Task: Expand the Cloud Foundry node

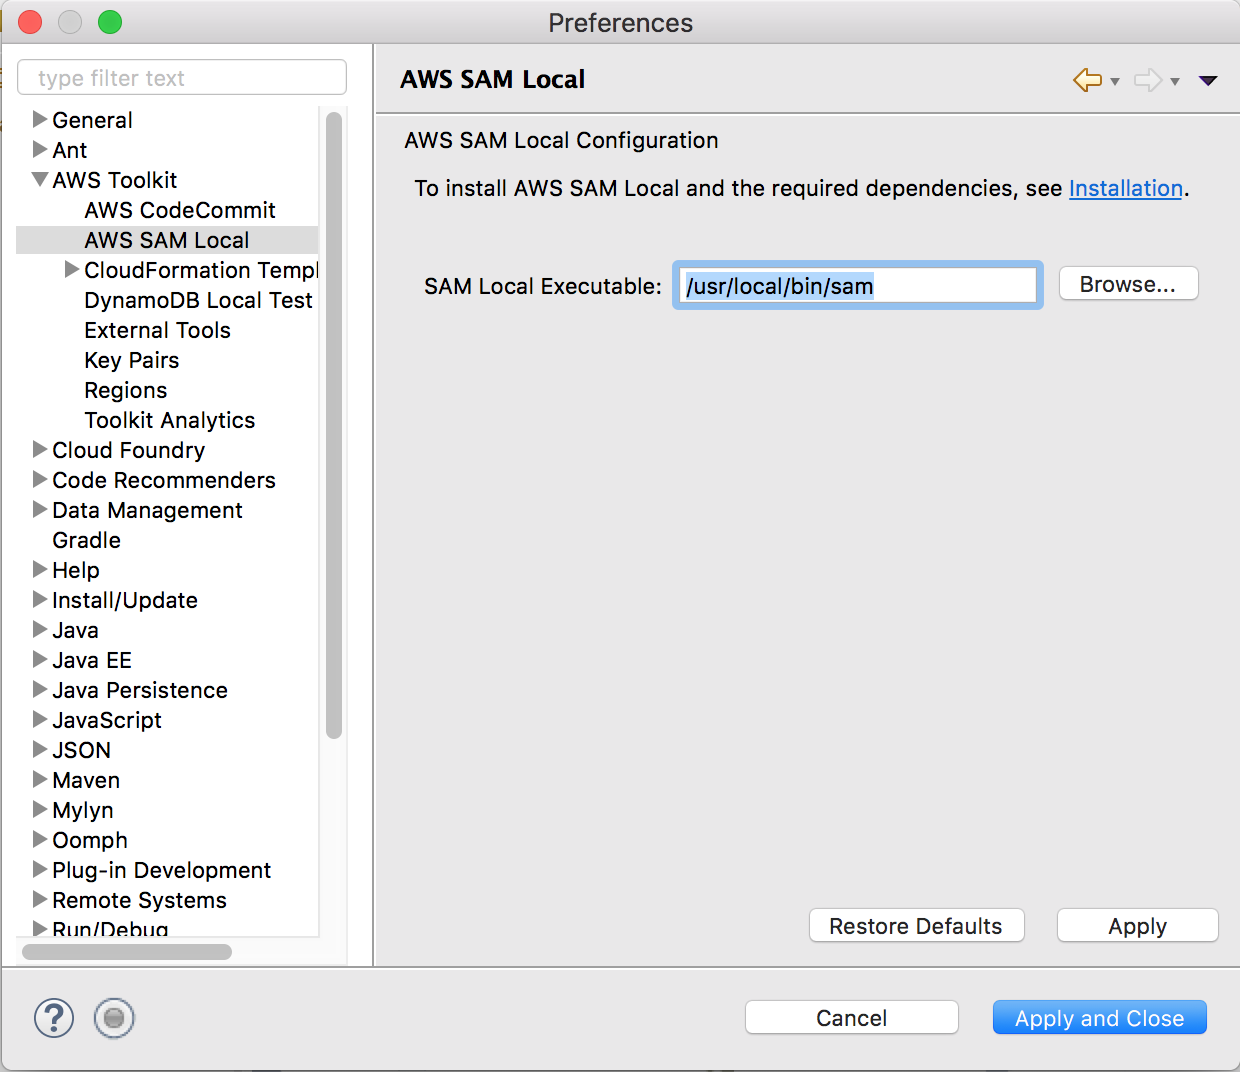Action: coord(40,449)
